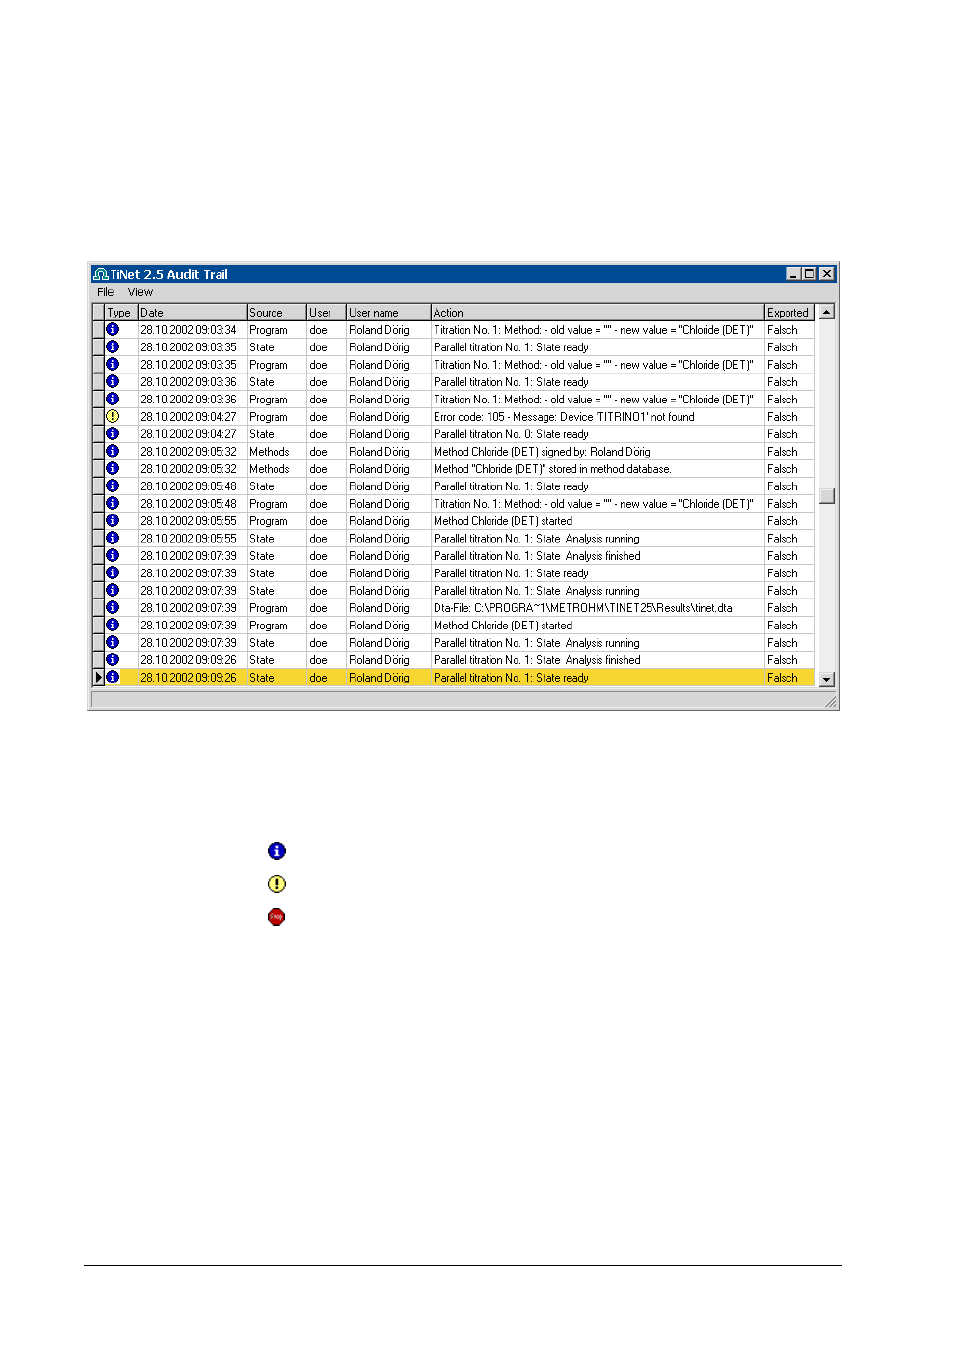This screenshot has width=954, height=1350.
Task: Click the info icon for 09:05:48 Program row
Action: point(113,503)
